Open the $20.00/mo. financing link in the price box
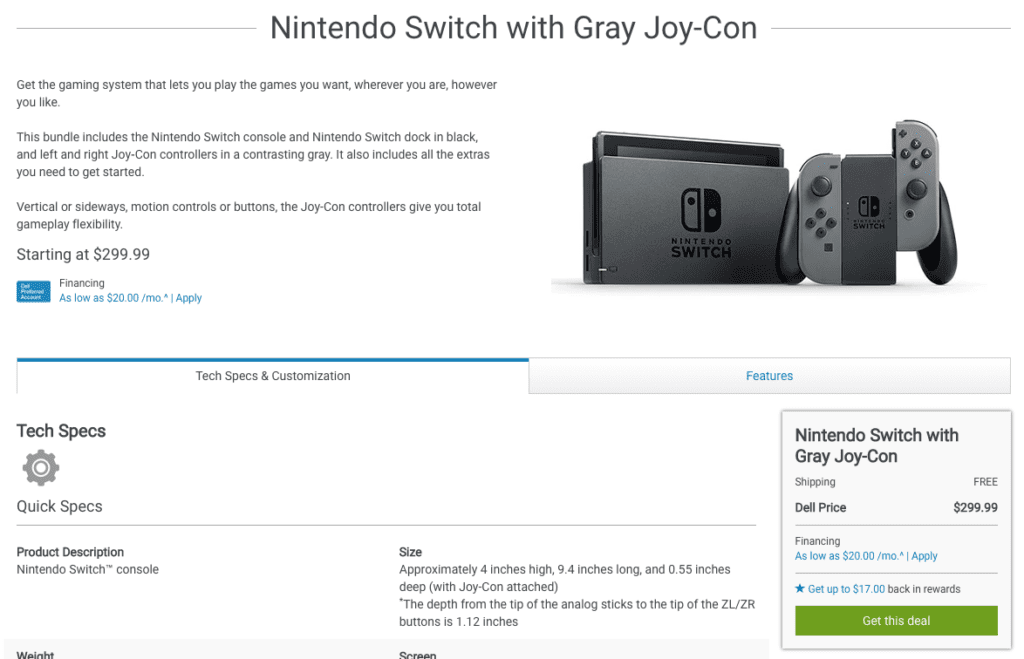 (x=849, y=556)
